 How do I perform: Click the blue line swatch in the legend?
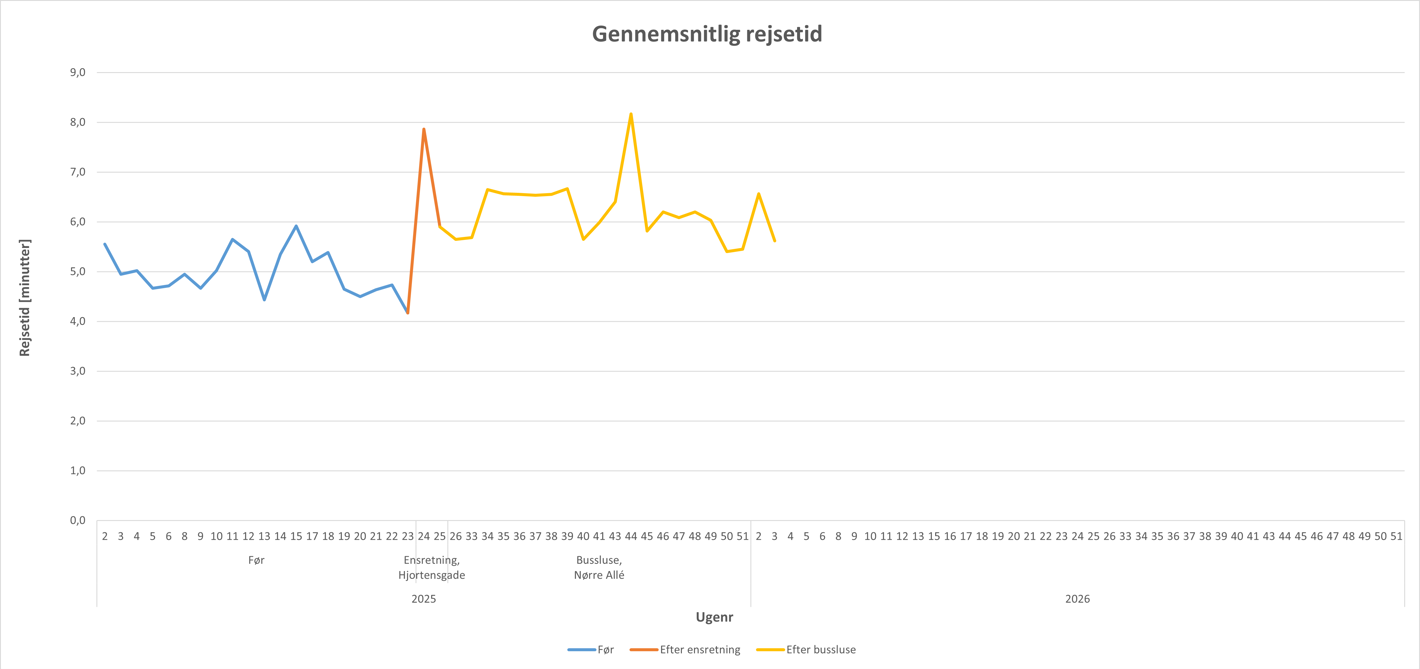(581, 650)
